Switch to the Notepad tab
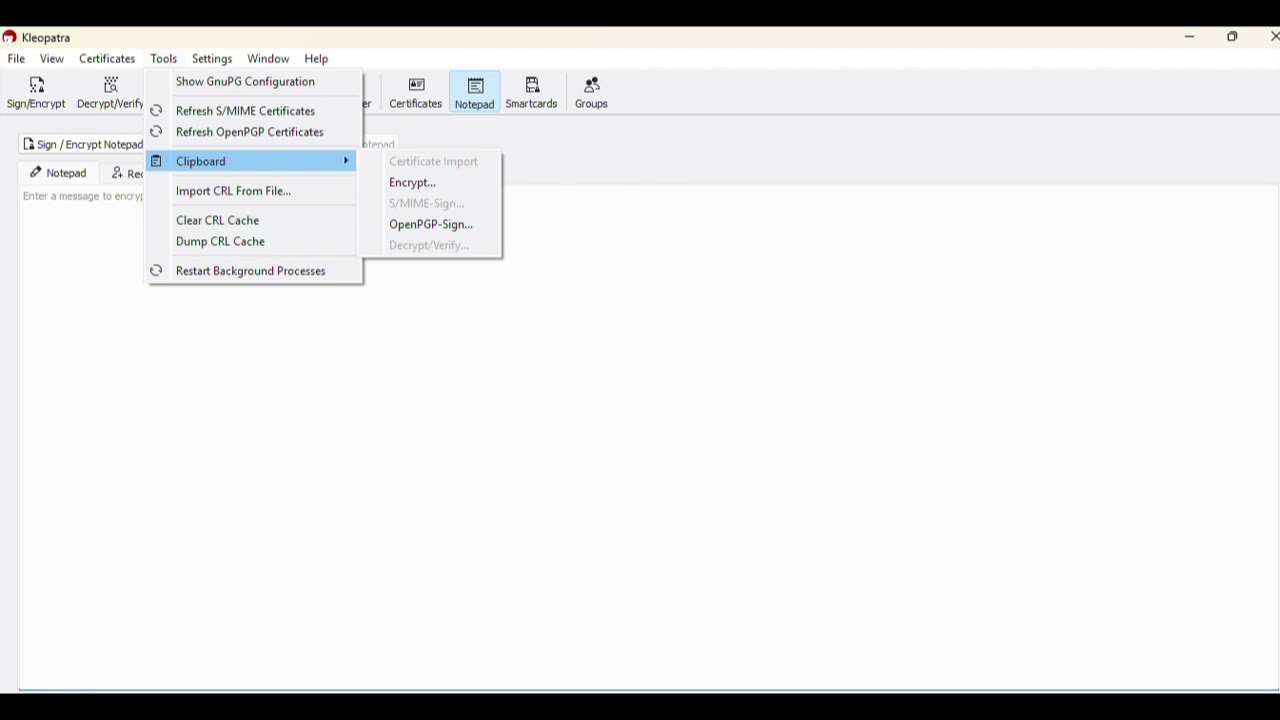Viewport: 1280px width, 720px height. (58, 173)
